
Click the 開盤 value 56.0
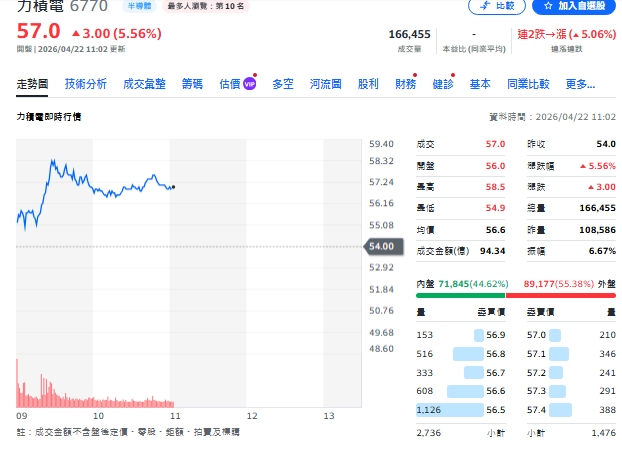tap(495, 166)
